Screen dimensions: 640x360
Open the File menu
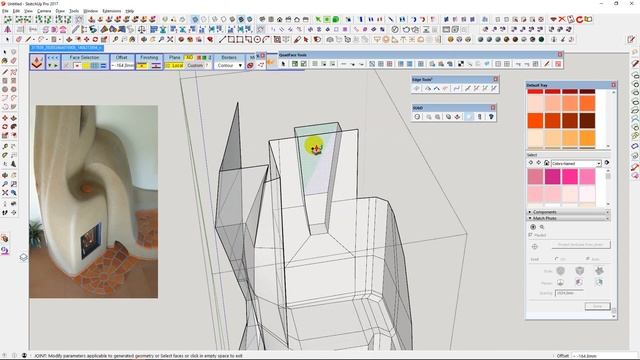tap(5, 11)
